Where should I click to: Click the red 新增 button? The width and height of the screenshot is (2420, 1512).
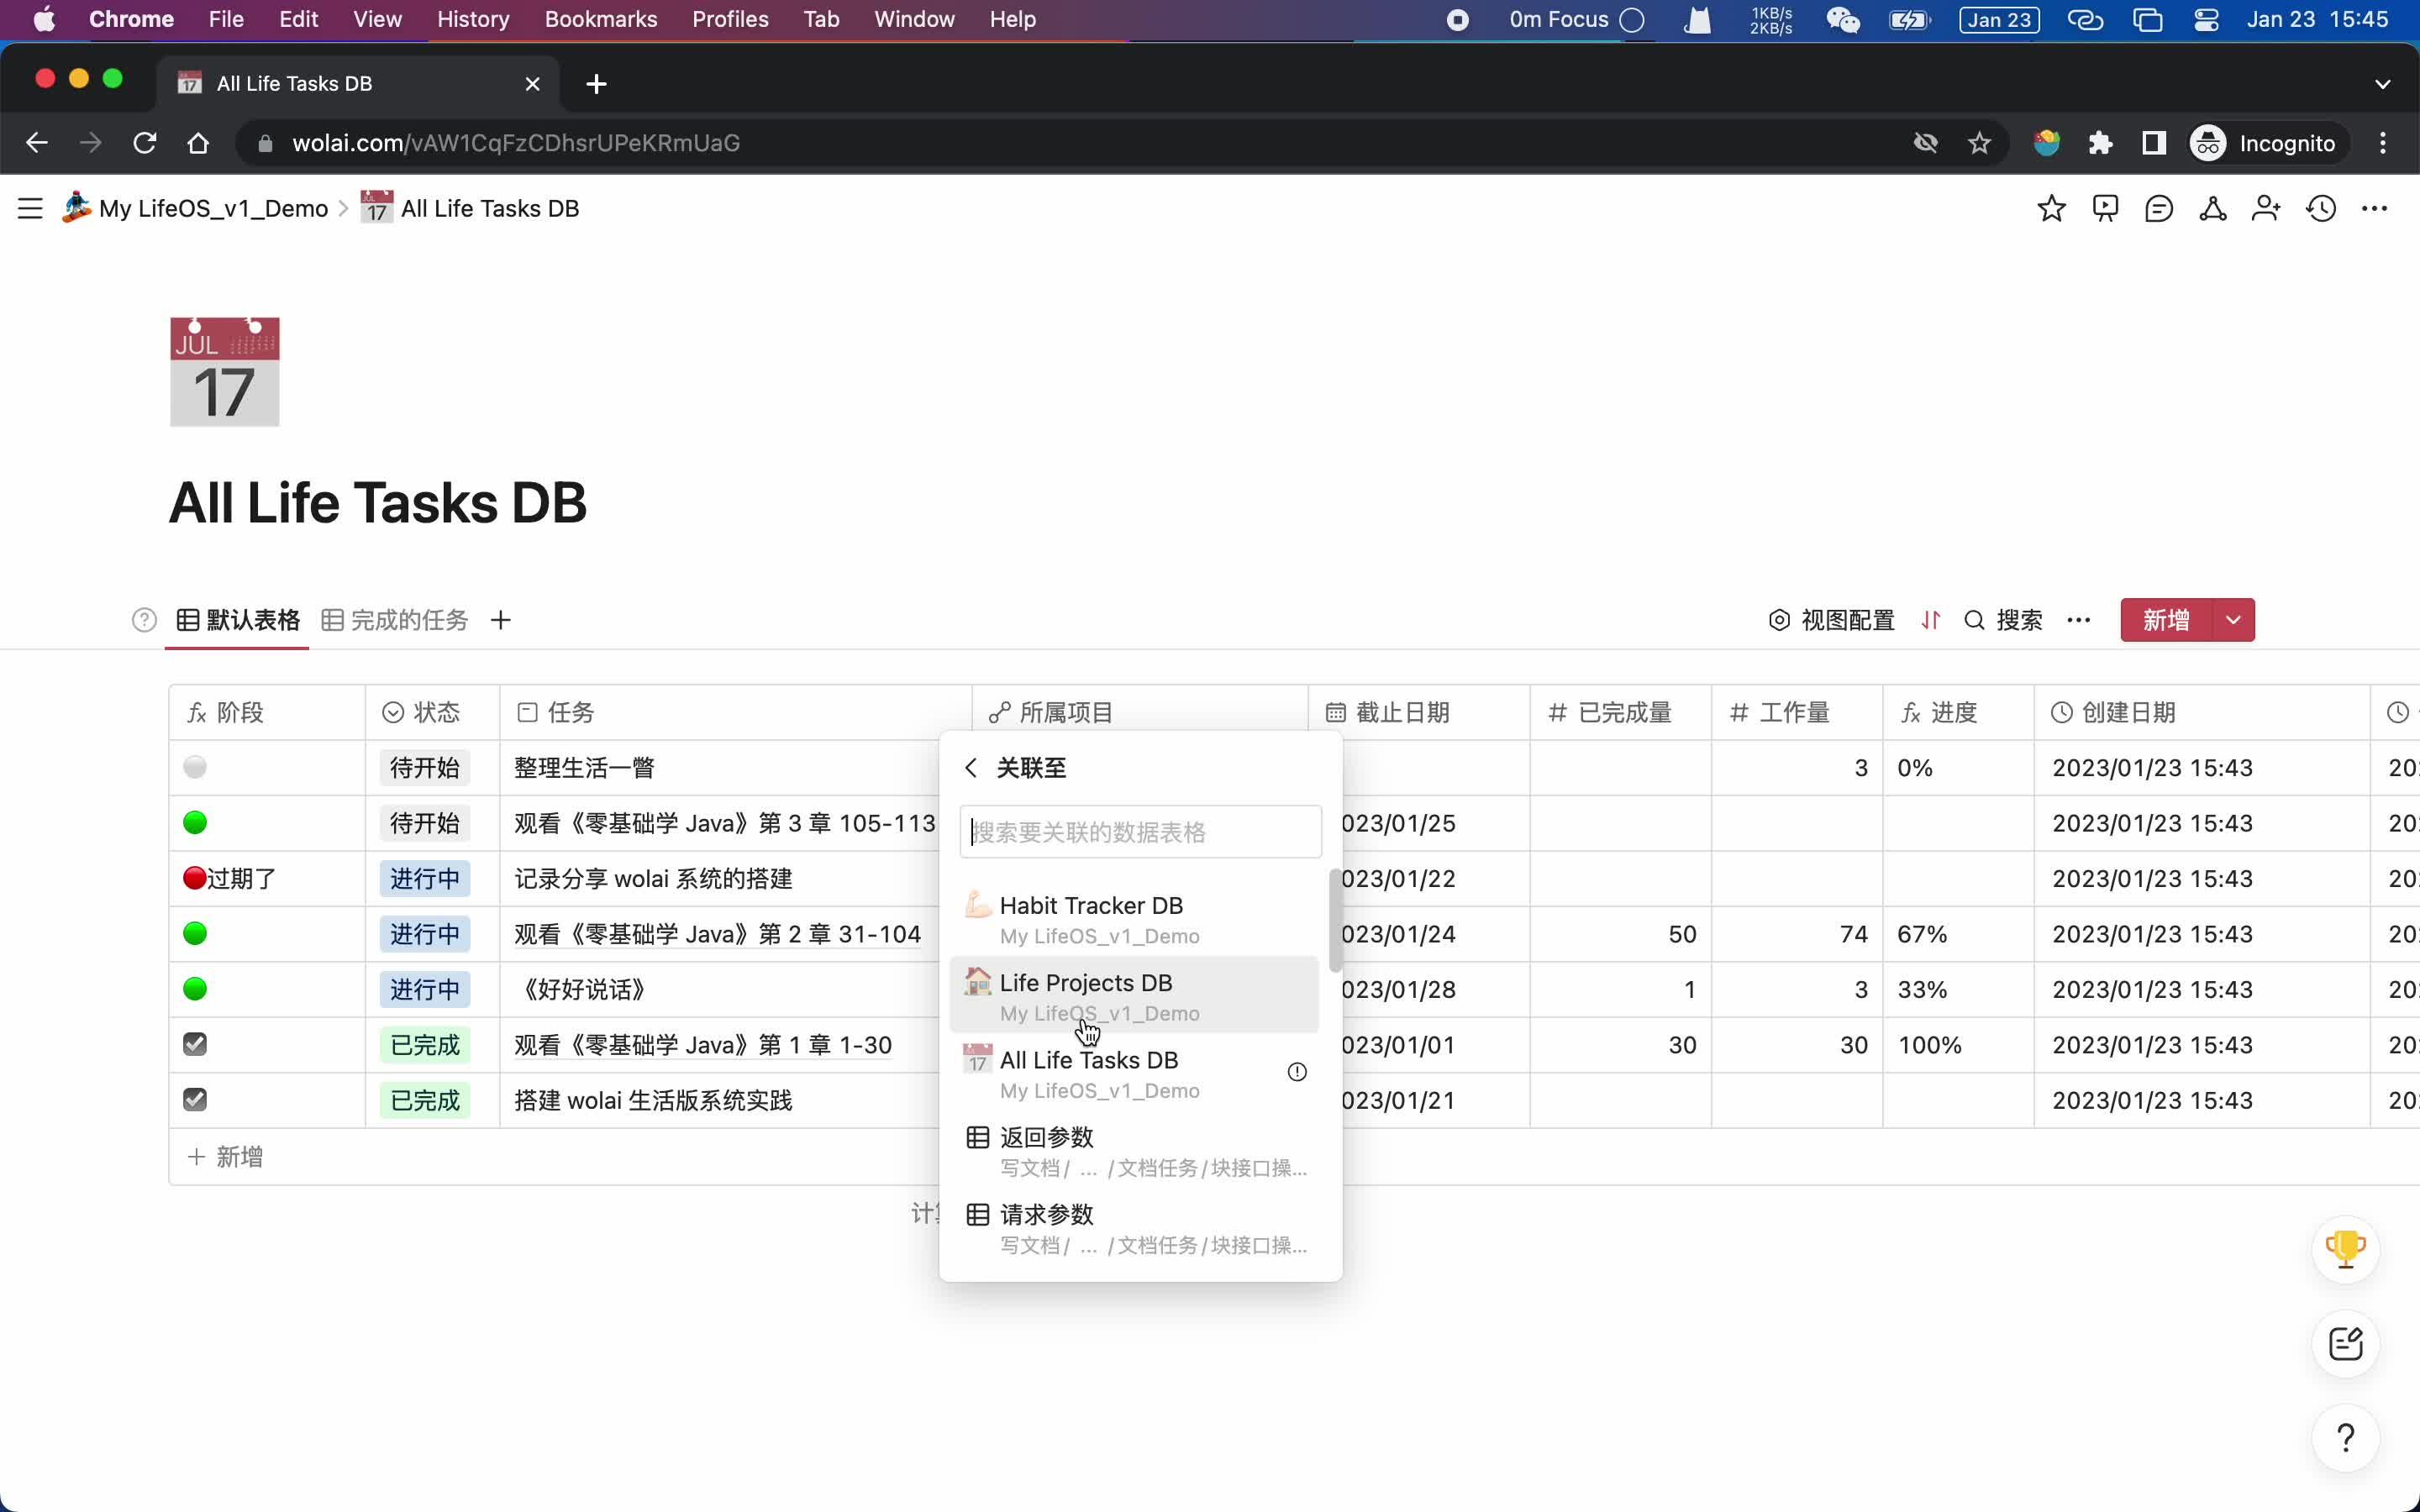pyautogui.click(x=2166, y=620)
